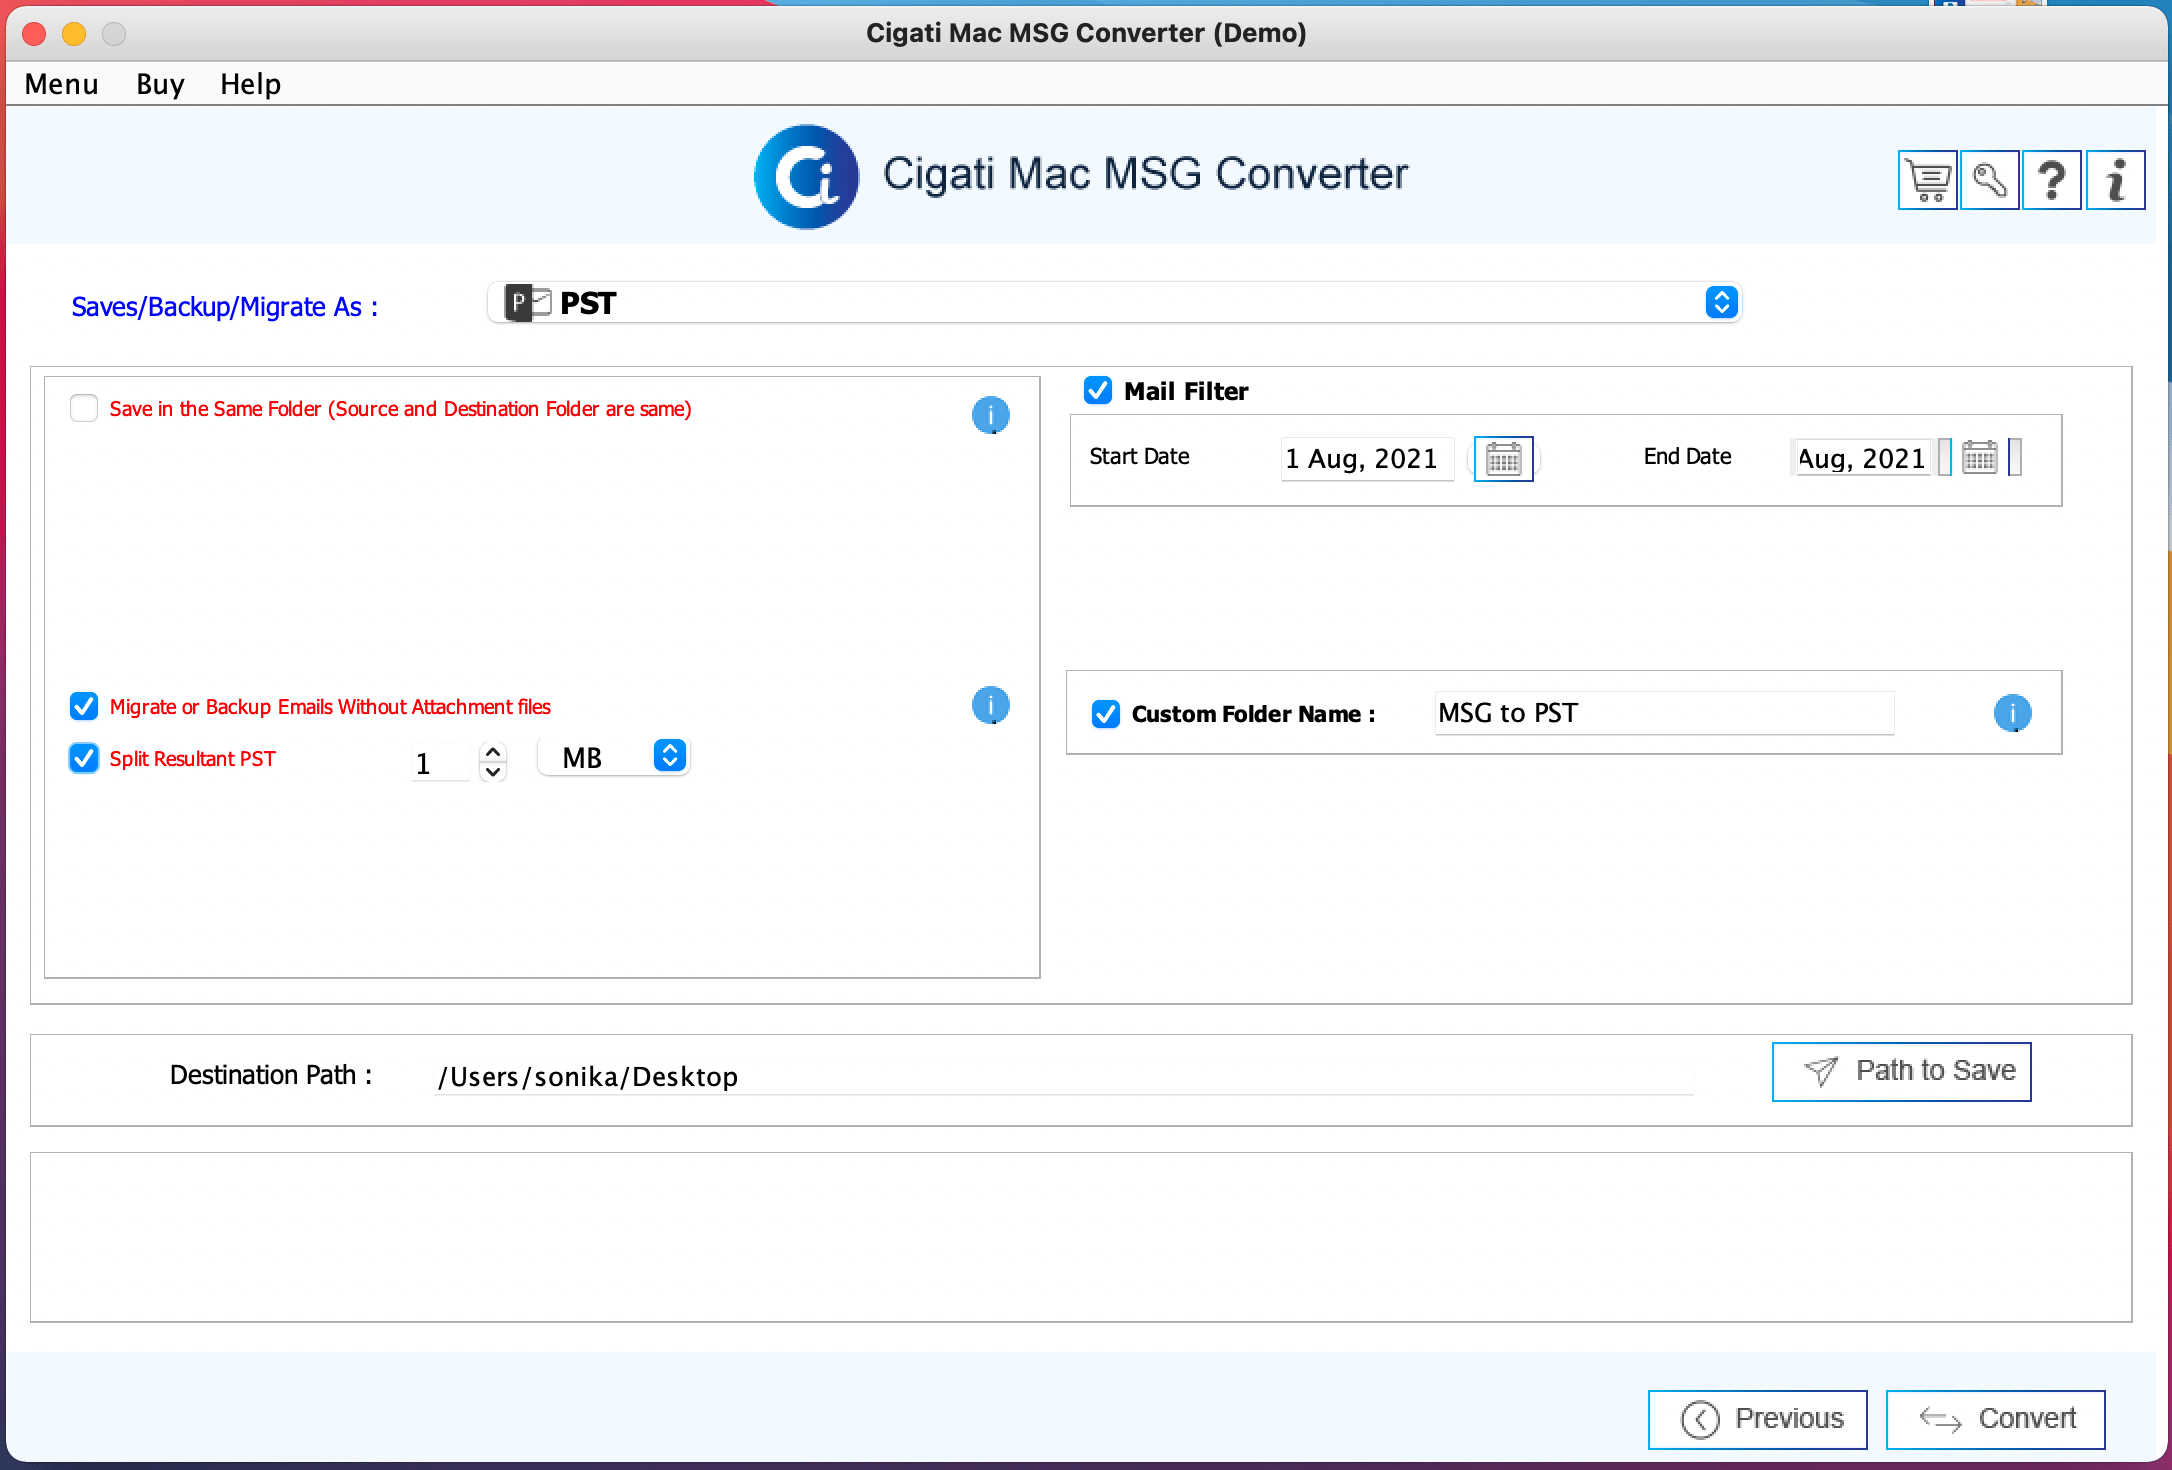Open the Menu menu
Viewport: 2172px width, 1470px height.
tap(61, 84)
